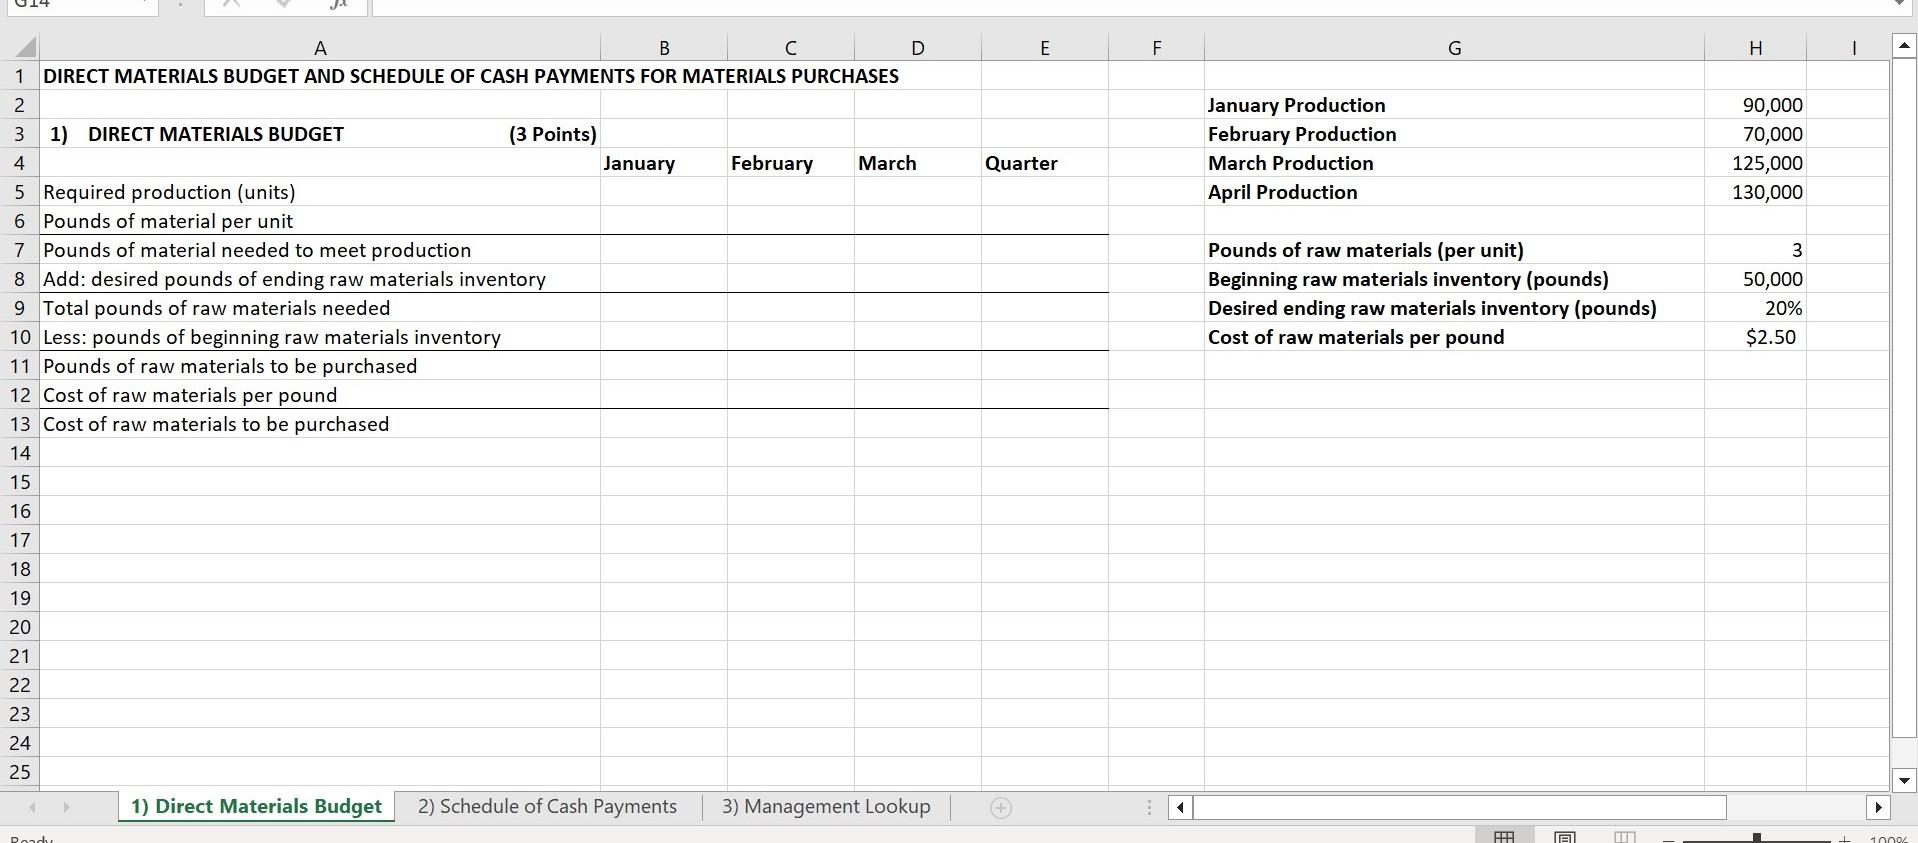Open the 3) Management Lookup tab

tap(826, 807)
